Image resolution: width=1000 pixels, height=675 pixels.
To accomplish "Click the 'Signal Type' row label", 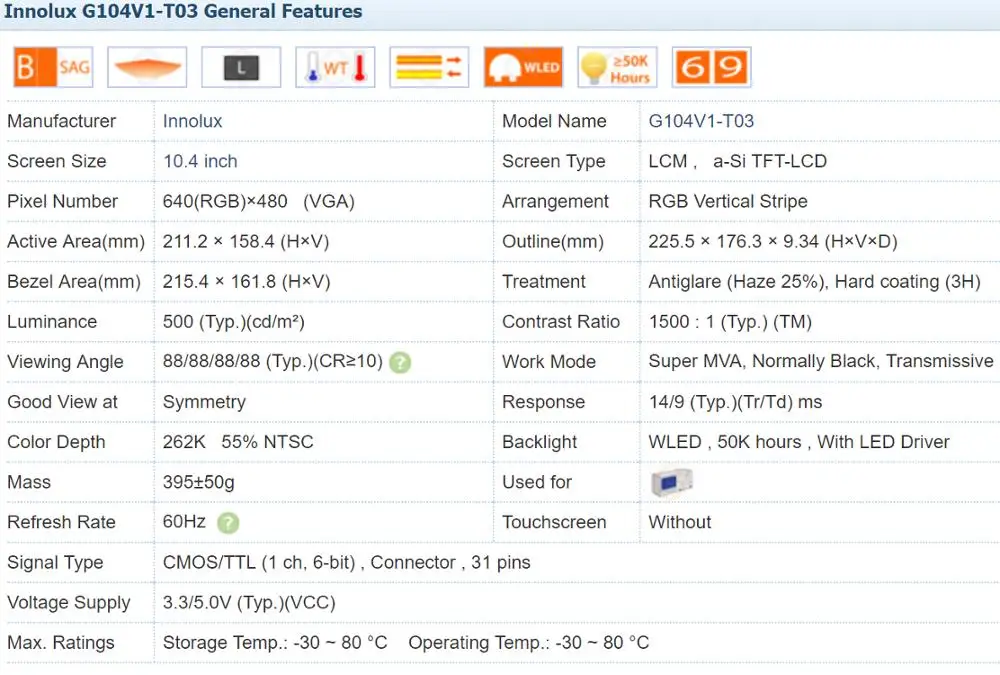I will point(55,563).
